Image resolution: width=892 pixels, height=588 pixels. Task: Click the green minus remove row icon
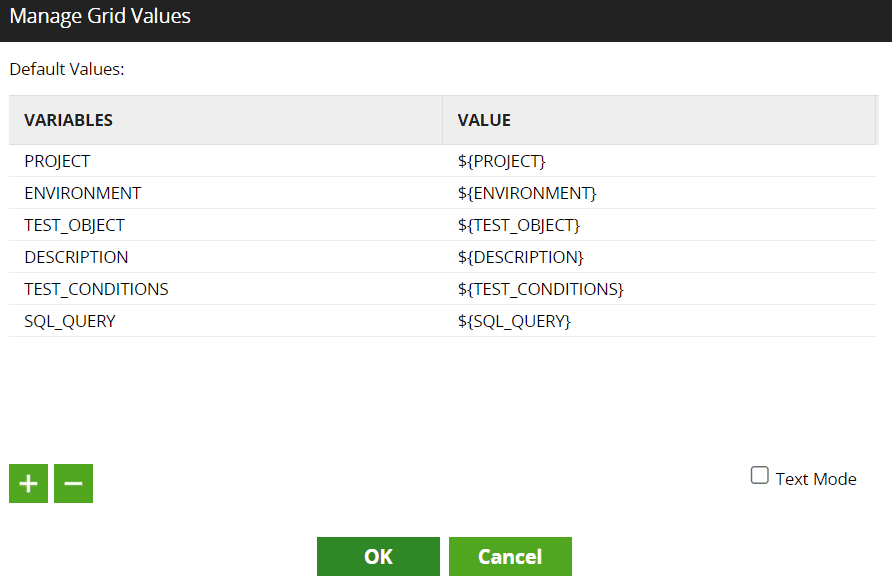point(73,484)
